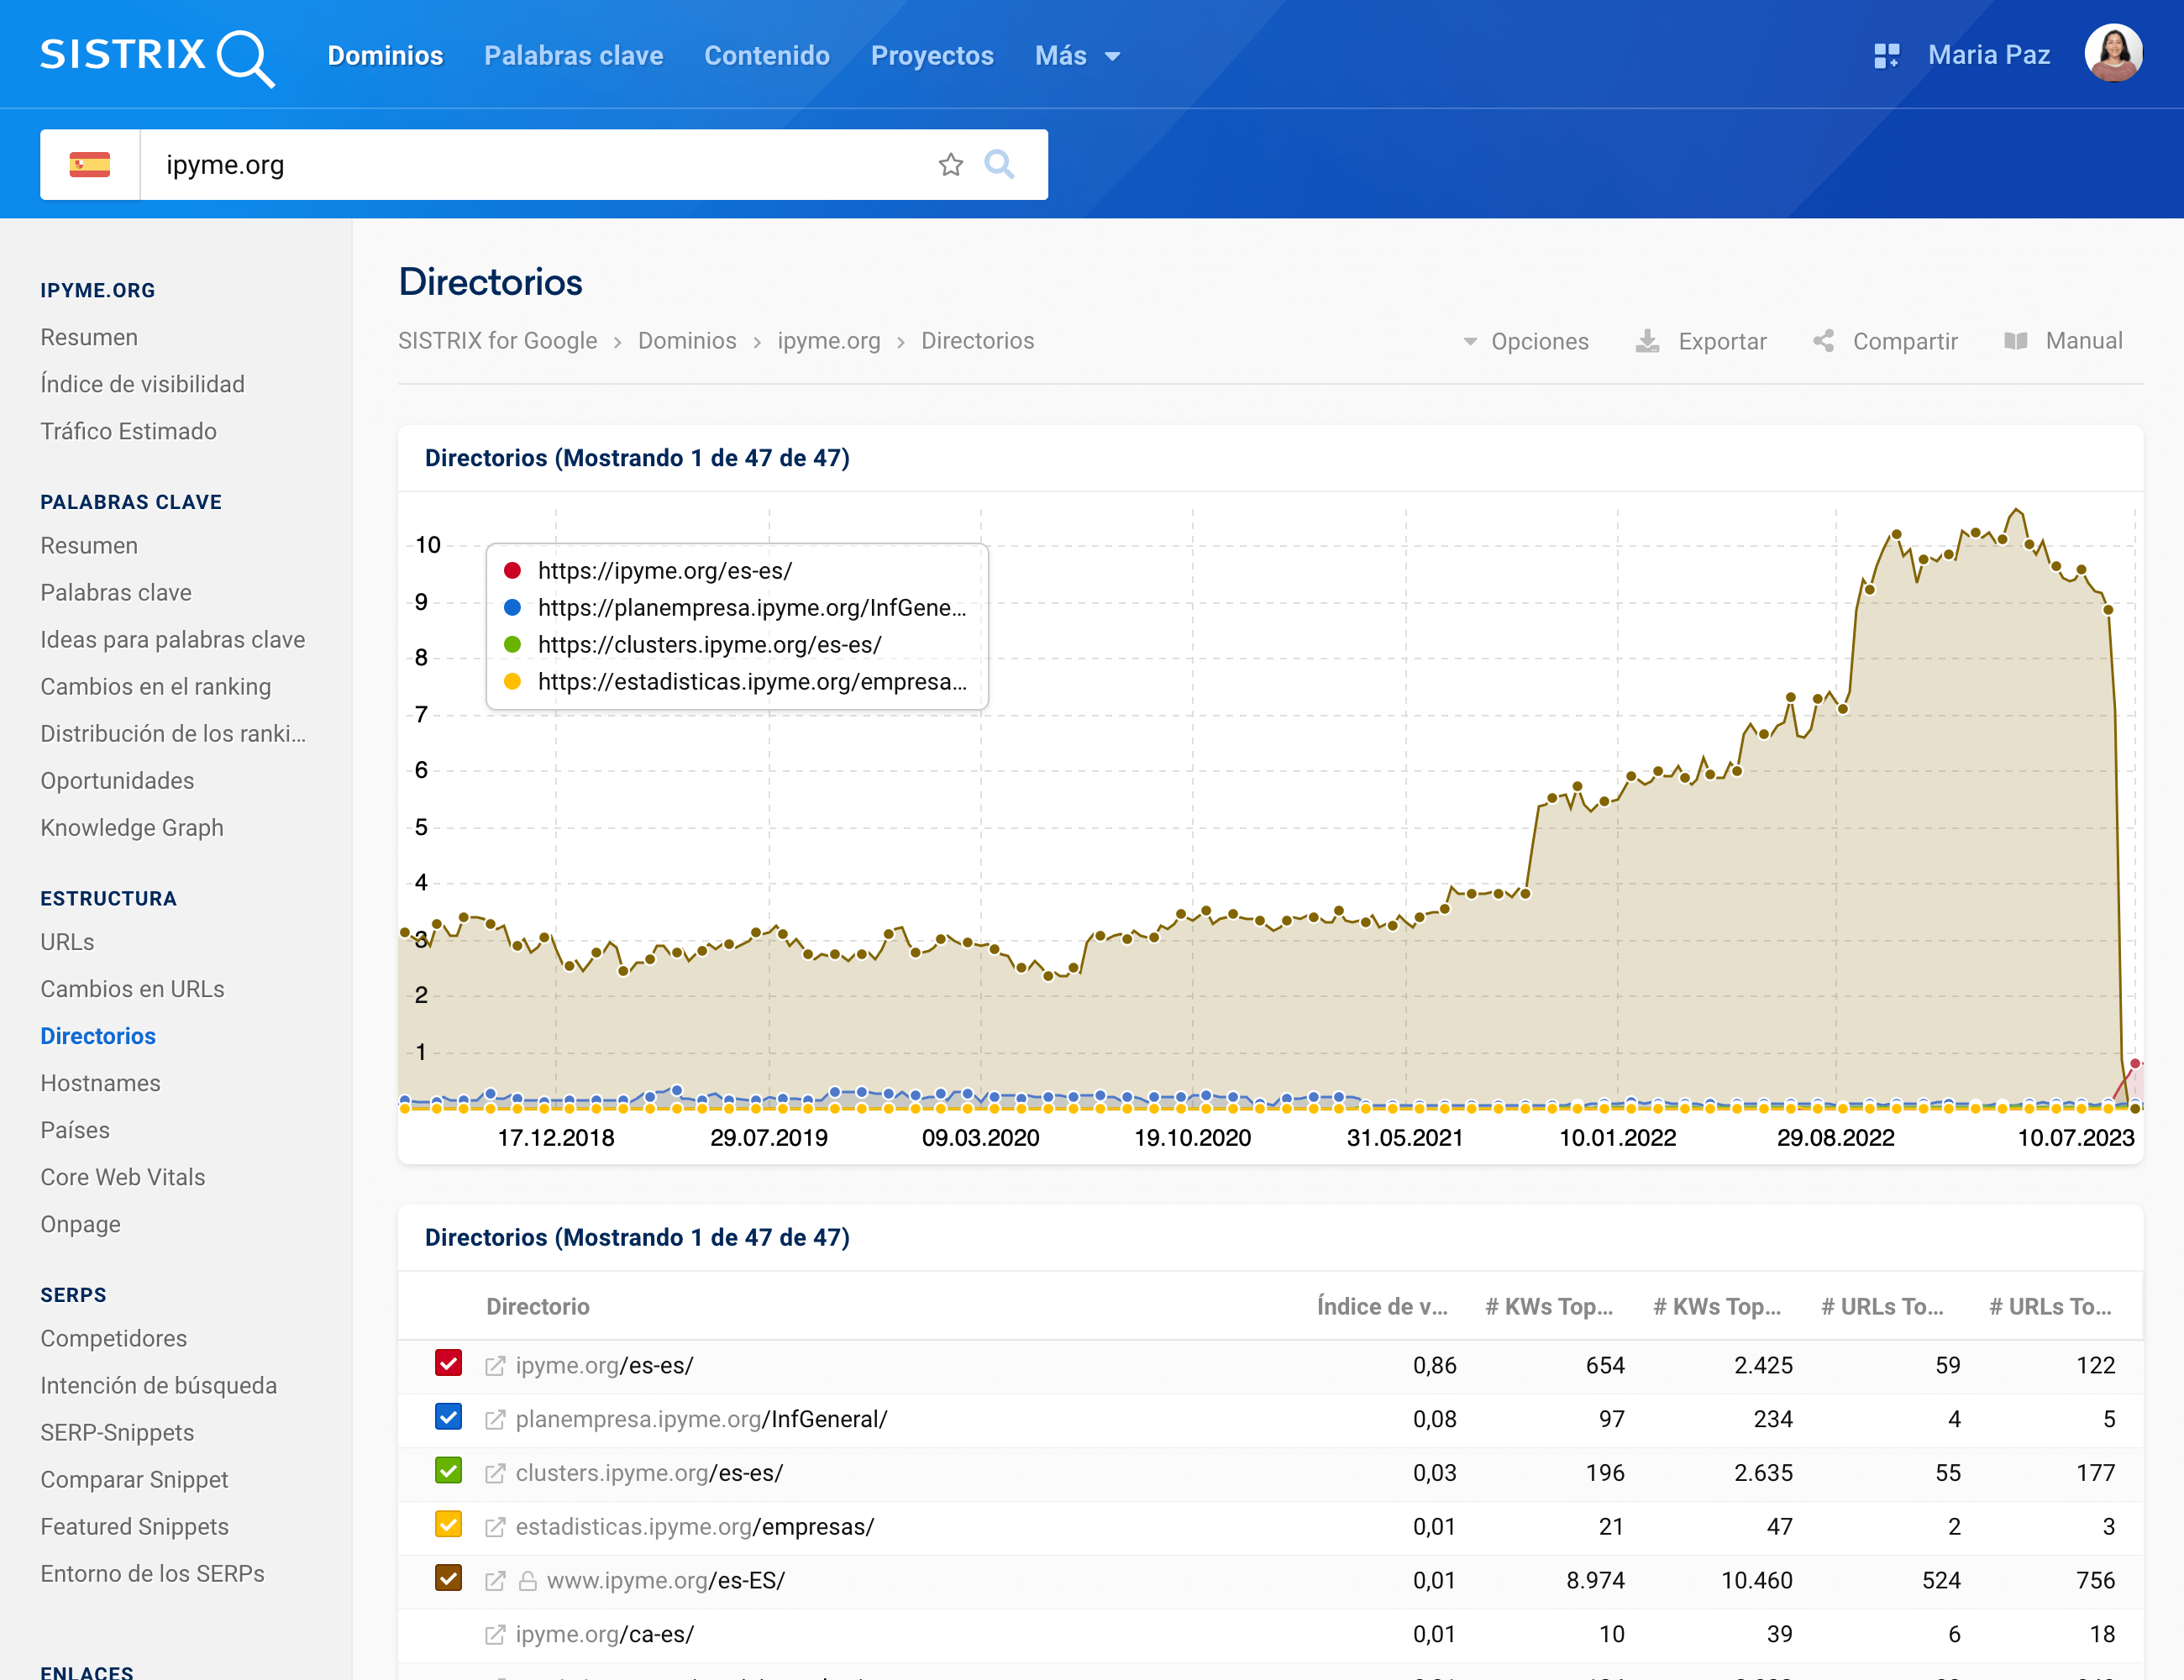This screenshot has height=1680, width=2184.
Task: Open the Manual book icon
Action: coord(2015,342)
